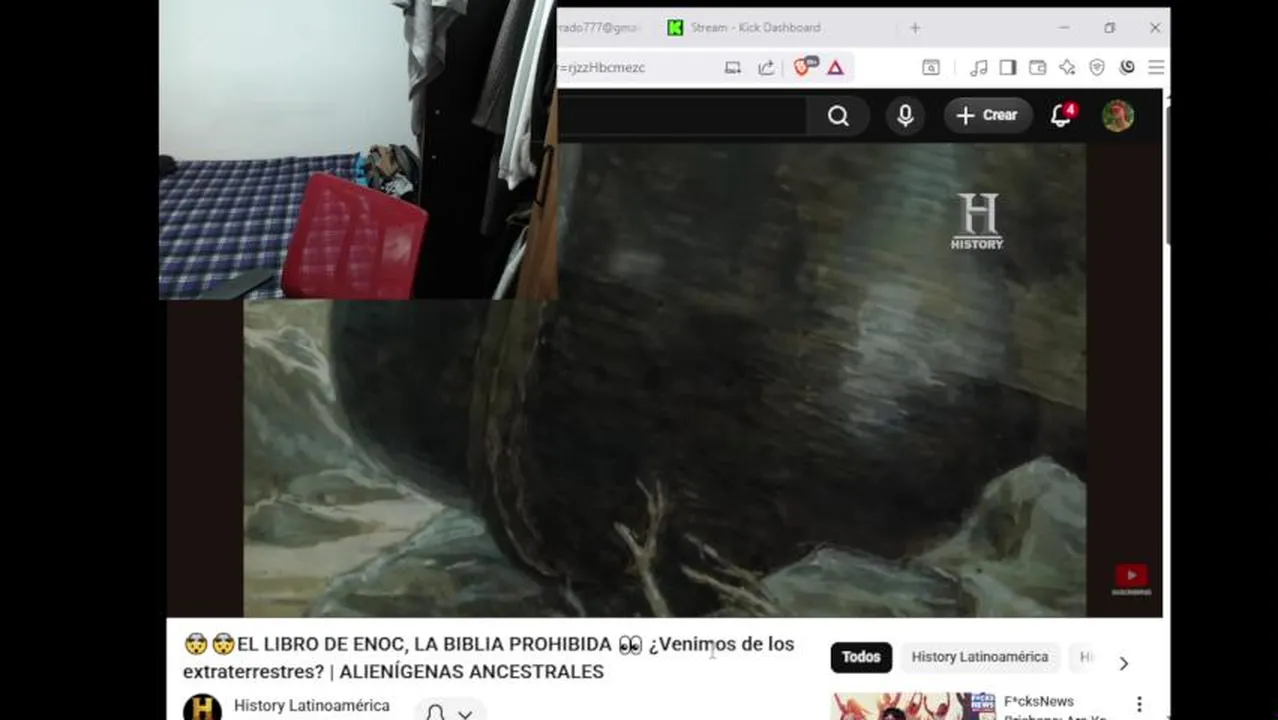This screenshot has width=1278, height=720.
Task: Click the share page icon in address bar
Action: [x=766, y=68]
